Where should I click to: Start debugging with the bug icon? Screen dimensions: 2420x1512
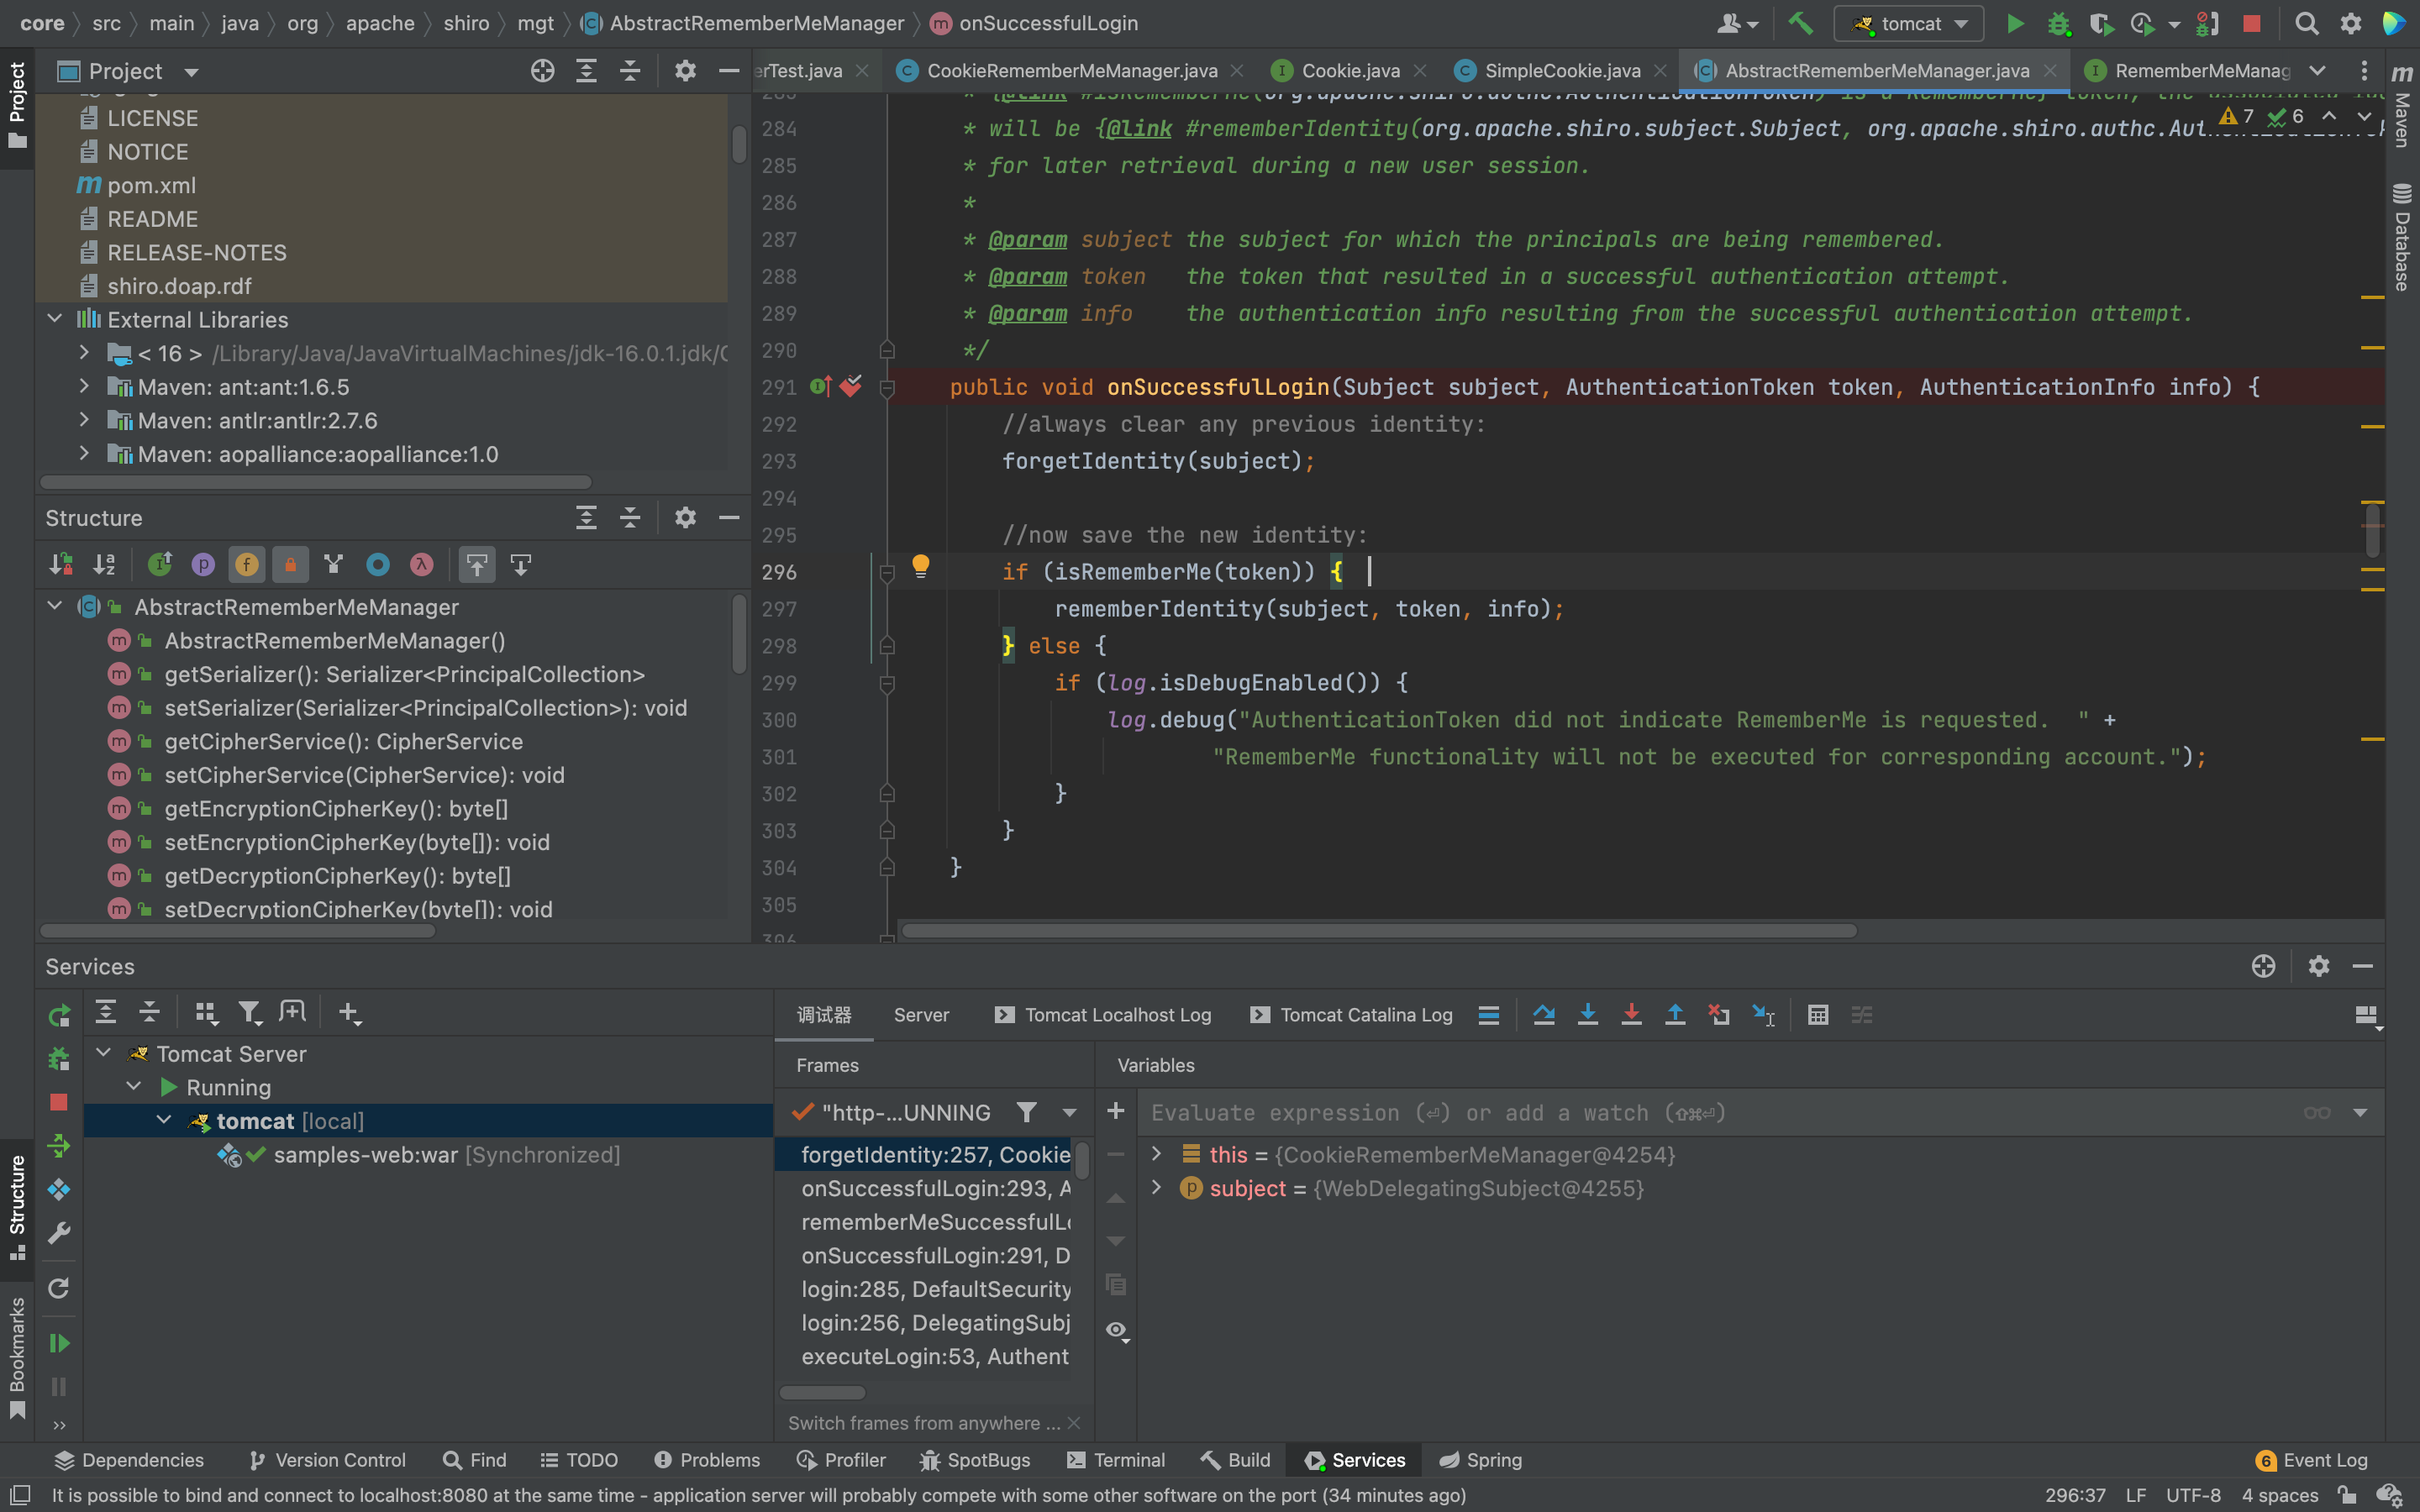tap(2058, 23)
